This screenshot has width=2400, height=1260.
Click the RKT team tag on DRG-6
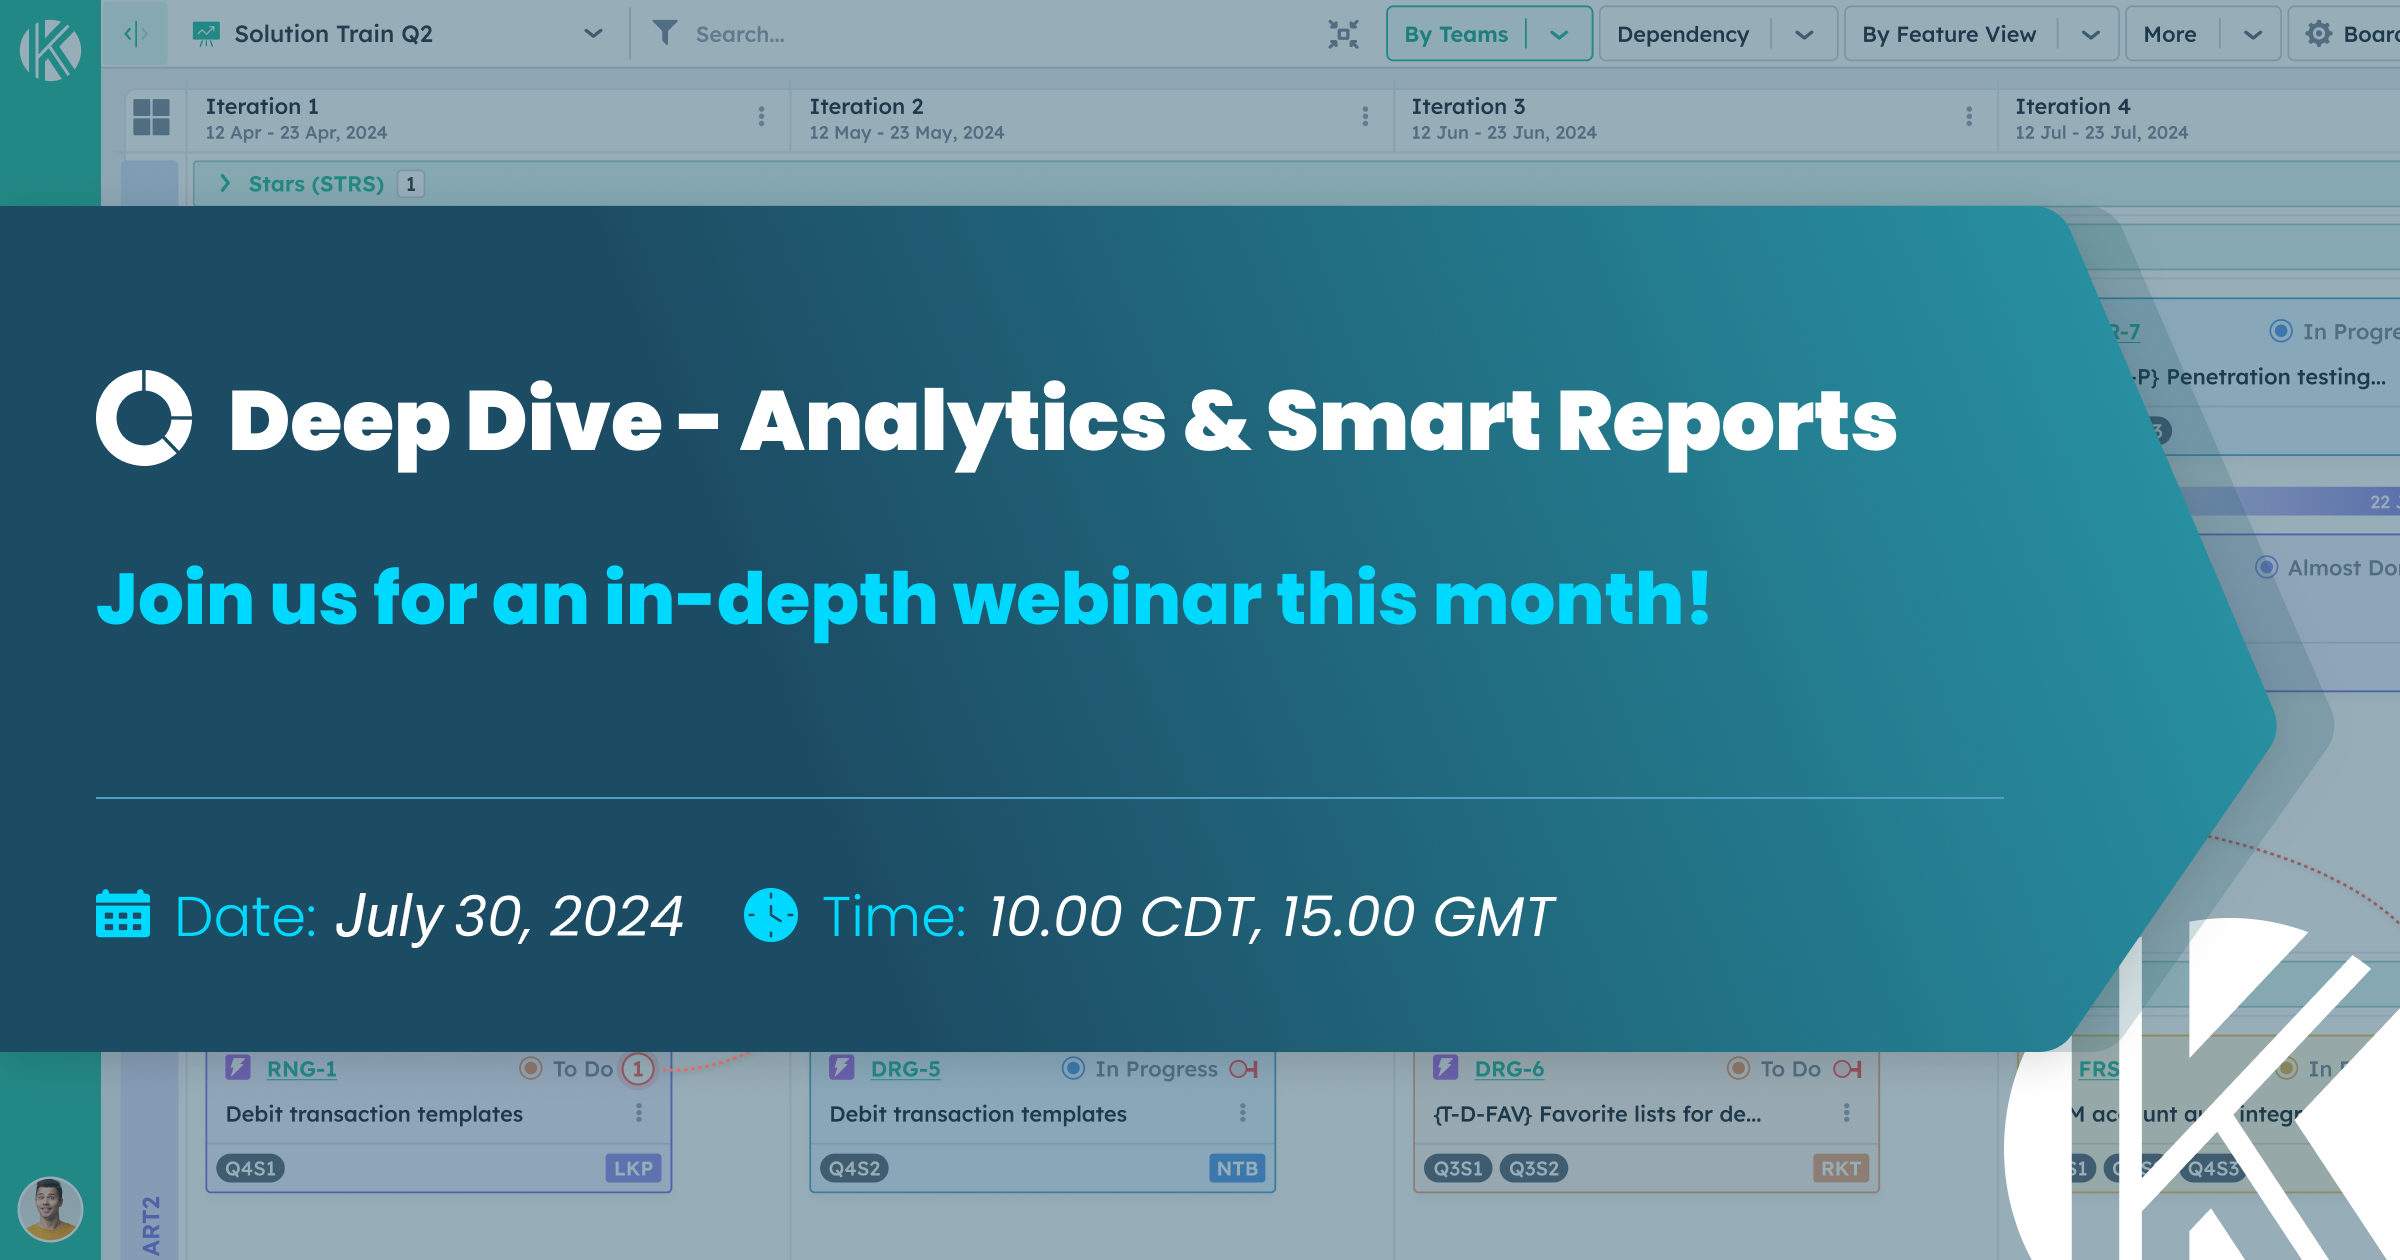(1842, 1168)
